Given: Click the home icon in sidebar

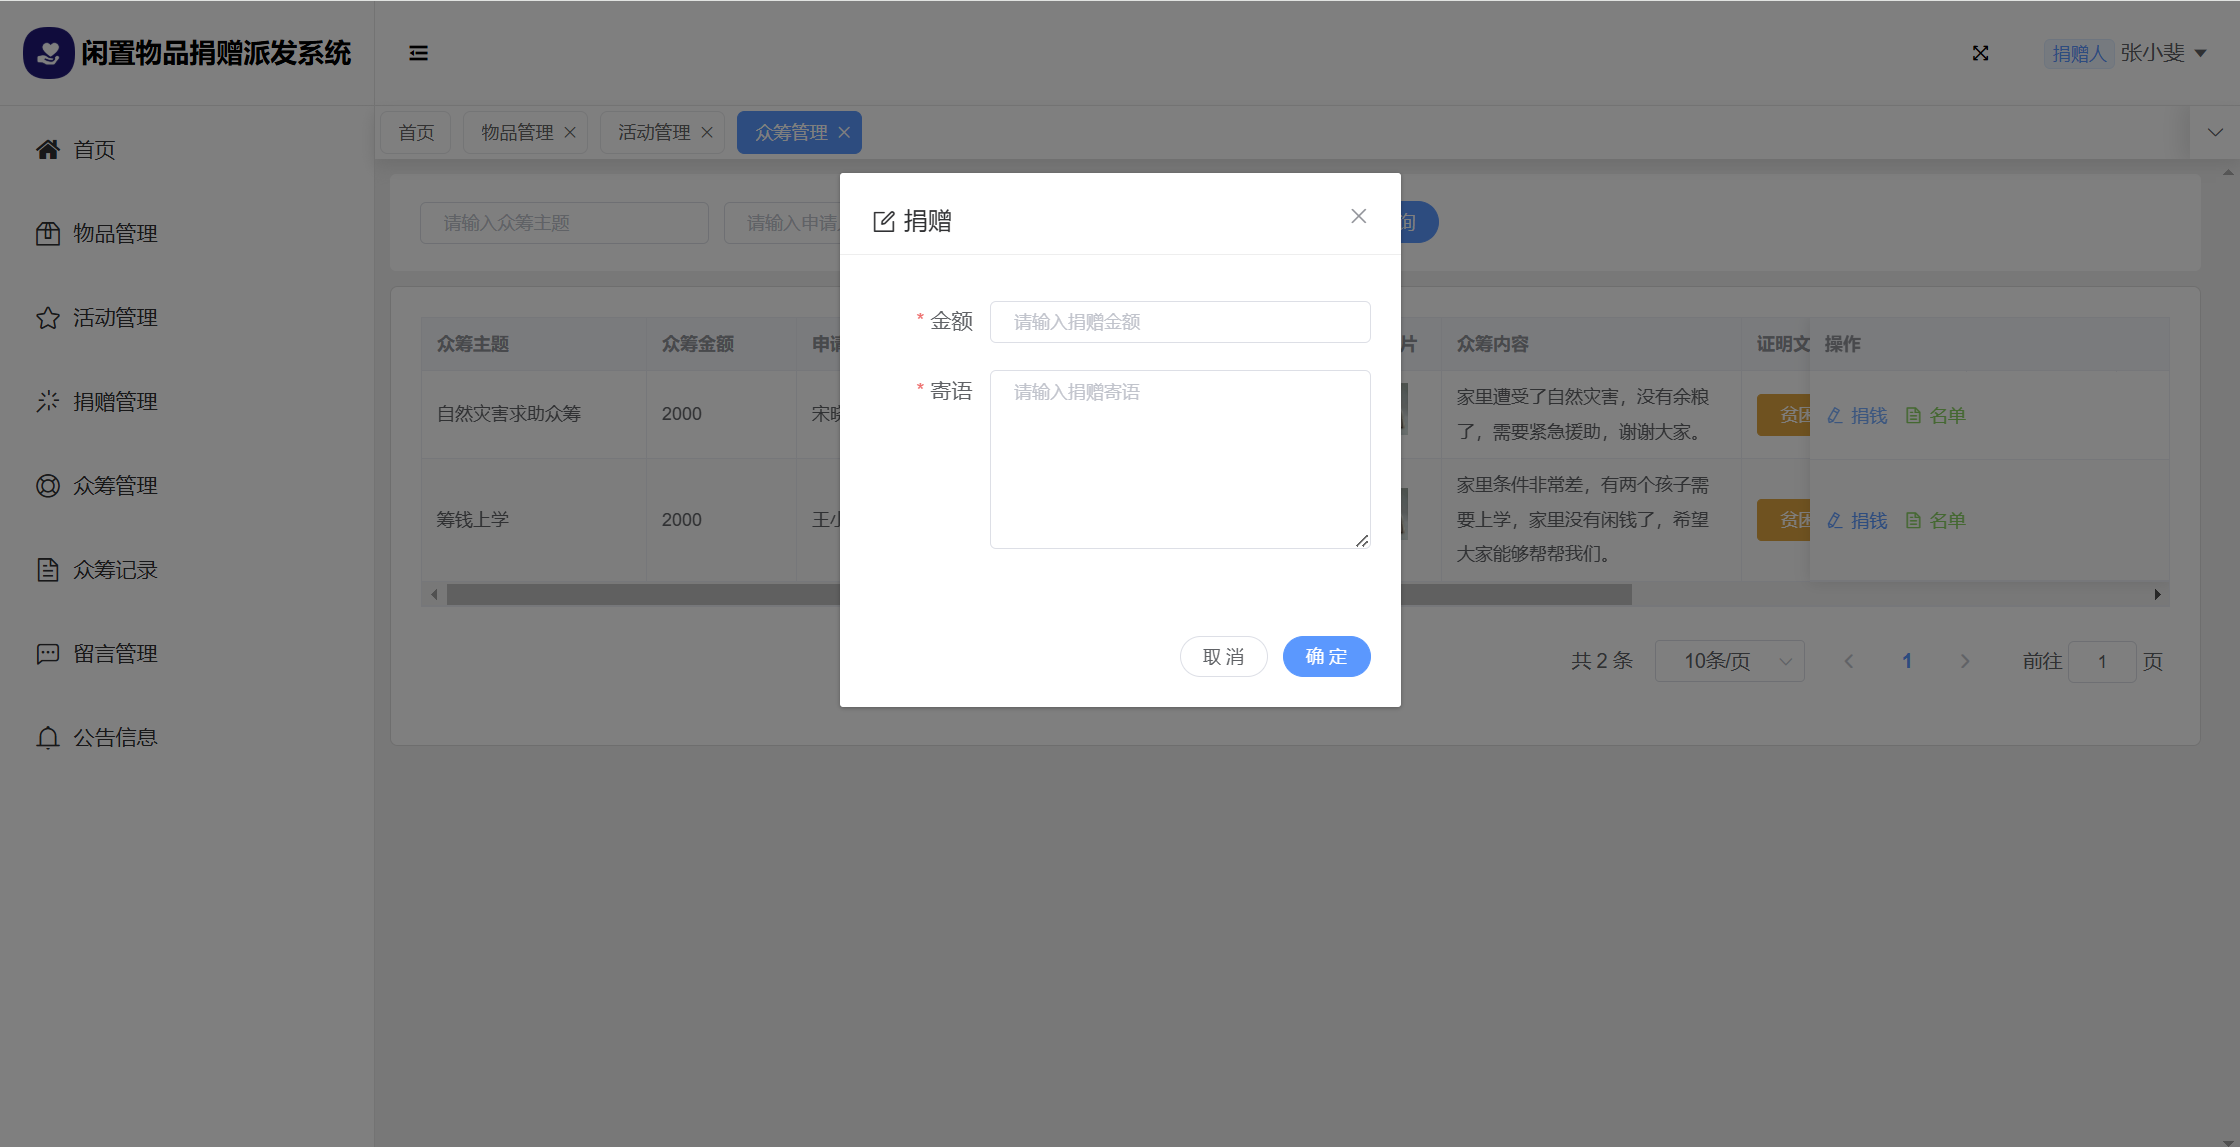Looking at the screenshot, I should coord(48,150).
